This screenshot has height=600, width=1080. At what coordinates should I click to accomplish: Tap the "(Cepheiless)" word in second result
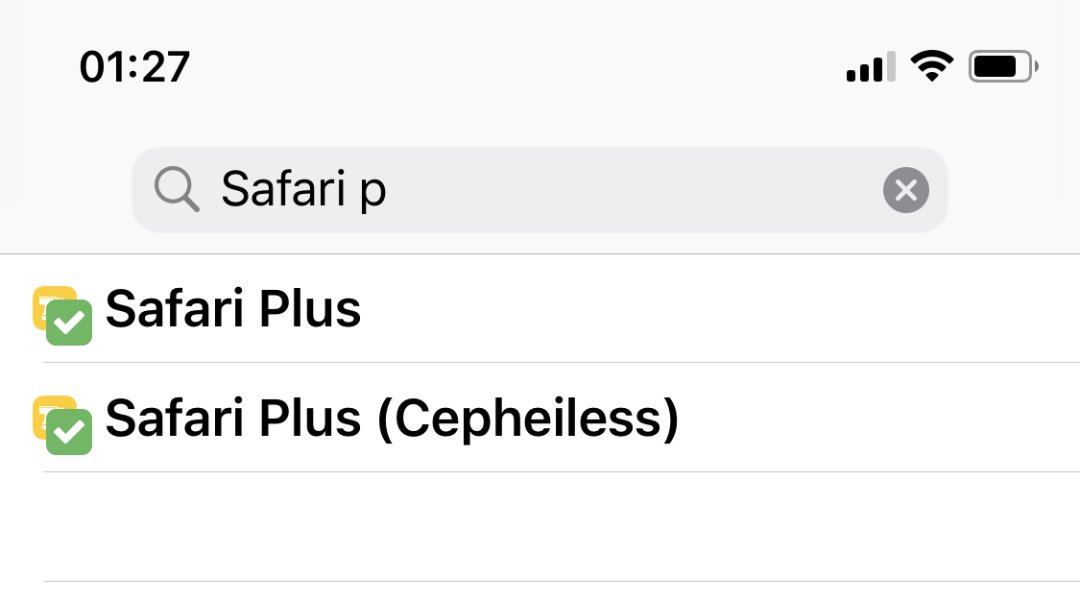pos(527,418)
